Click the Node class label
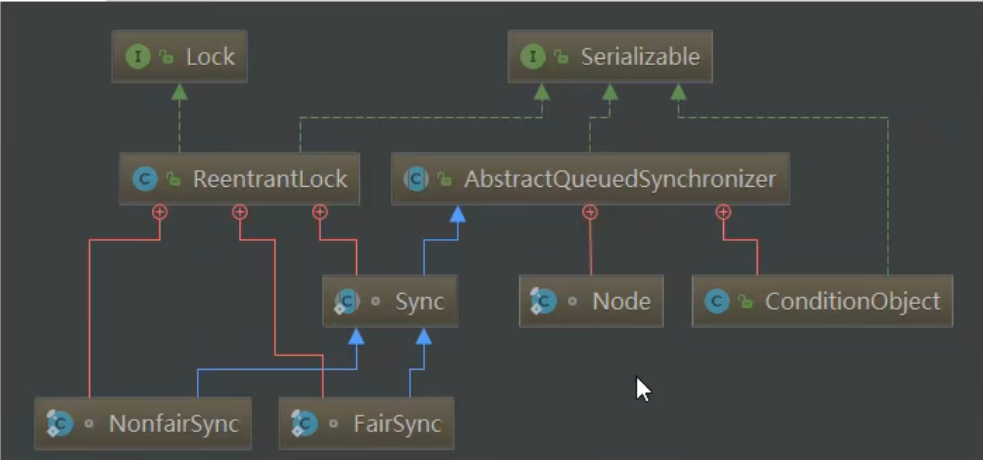Image resolution: width=983 pixels, height=460 pixels. [x=621, y=301]
